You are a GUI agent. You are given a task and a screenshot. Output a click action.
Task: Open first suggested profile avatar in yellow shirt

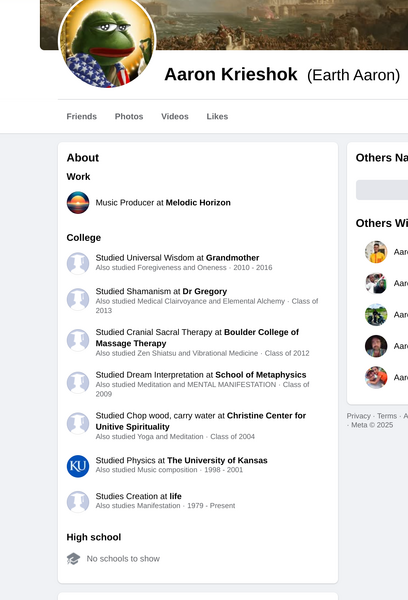pyautogui.click(x=376, y=252)
